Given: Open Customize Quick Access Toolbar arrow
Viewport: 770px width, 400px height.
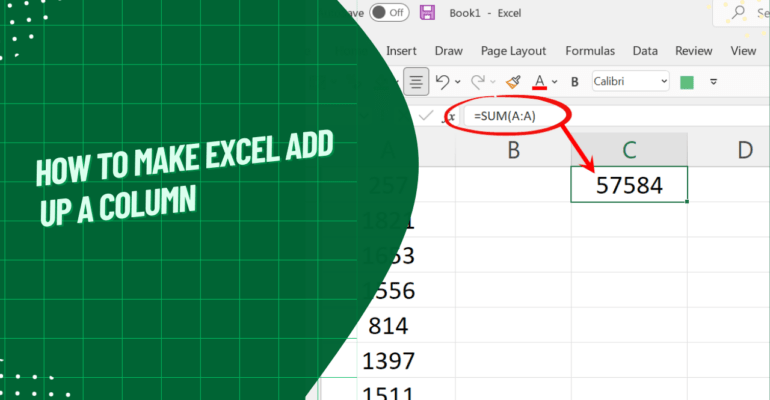Looking at the screenshot, I should pos(714,82).
